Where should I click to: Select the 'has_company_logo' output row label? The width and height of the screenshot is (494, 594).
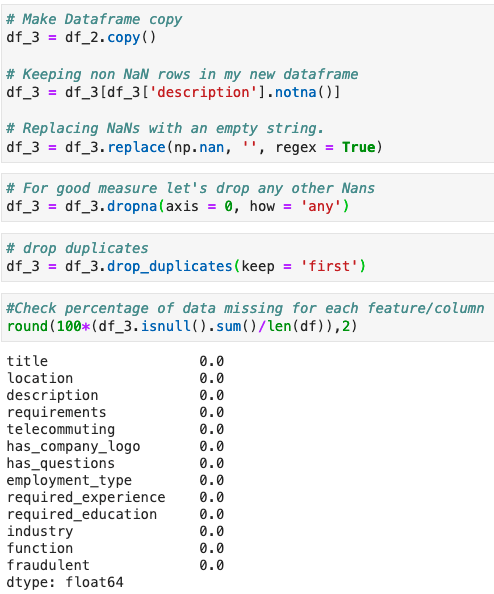(73, 446)
